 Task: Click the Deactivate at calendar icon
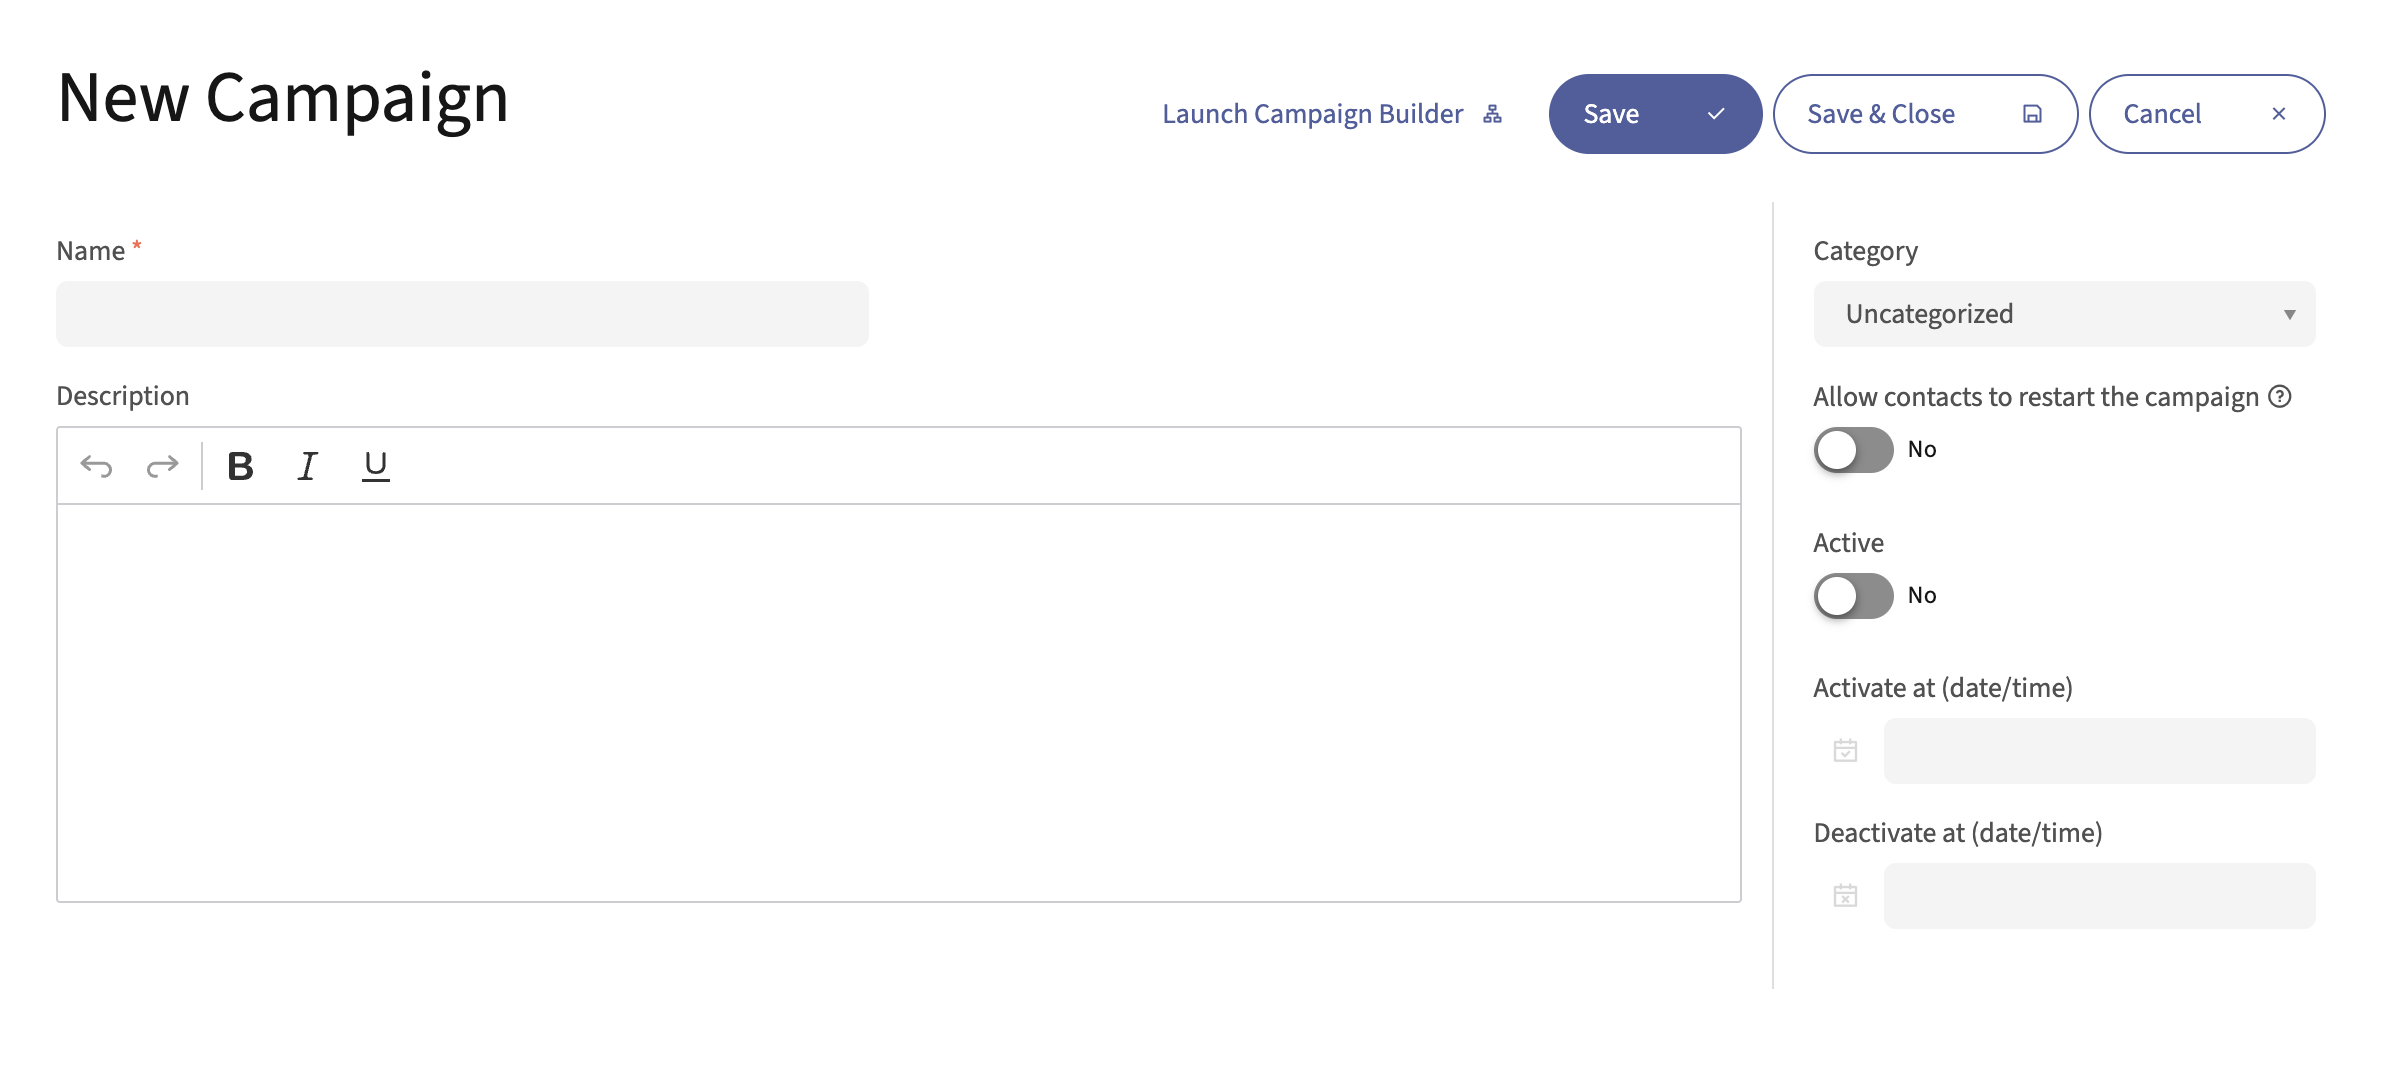(x=1845, y=896)
